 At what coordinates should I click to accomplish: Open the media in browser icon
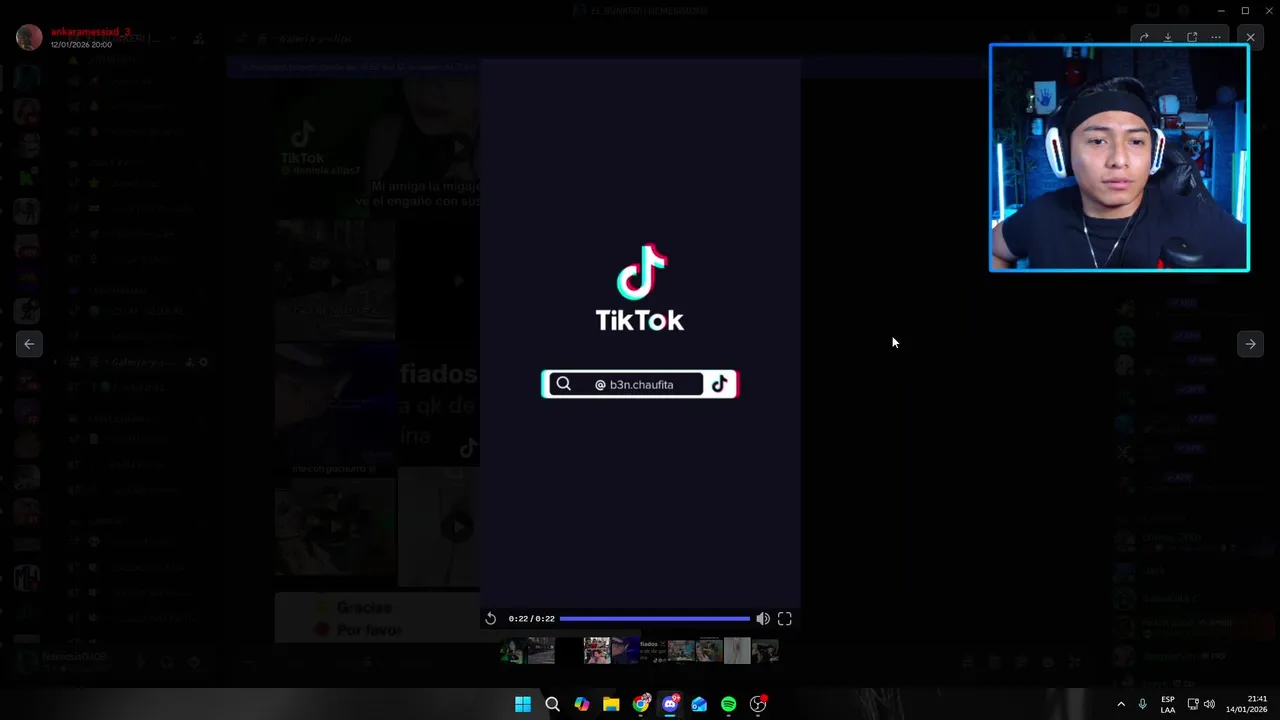click(1192, 37)
